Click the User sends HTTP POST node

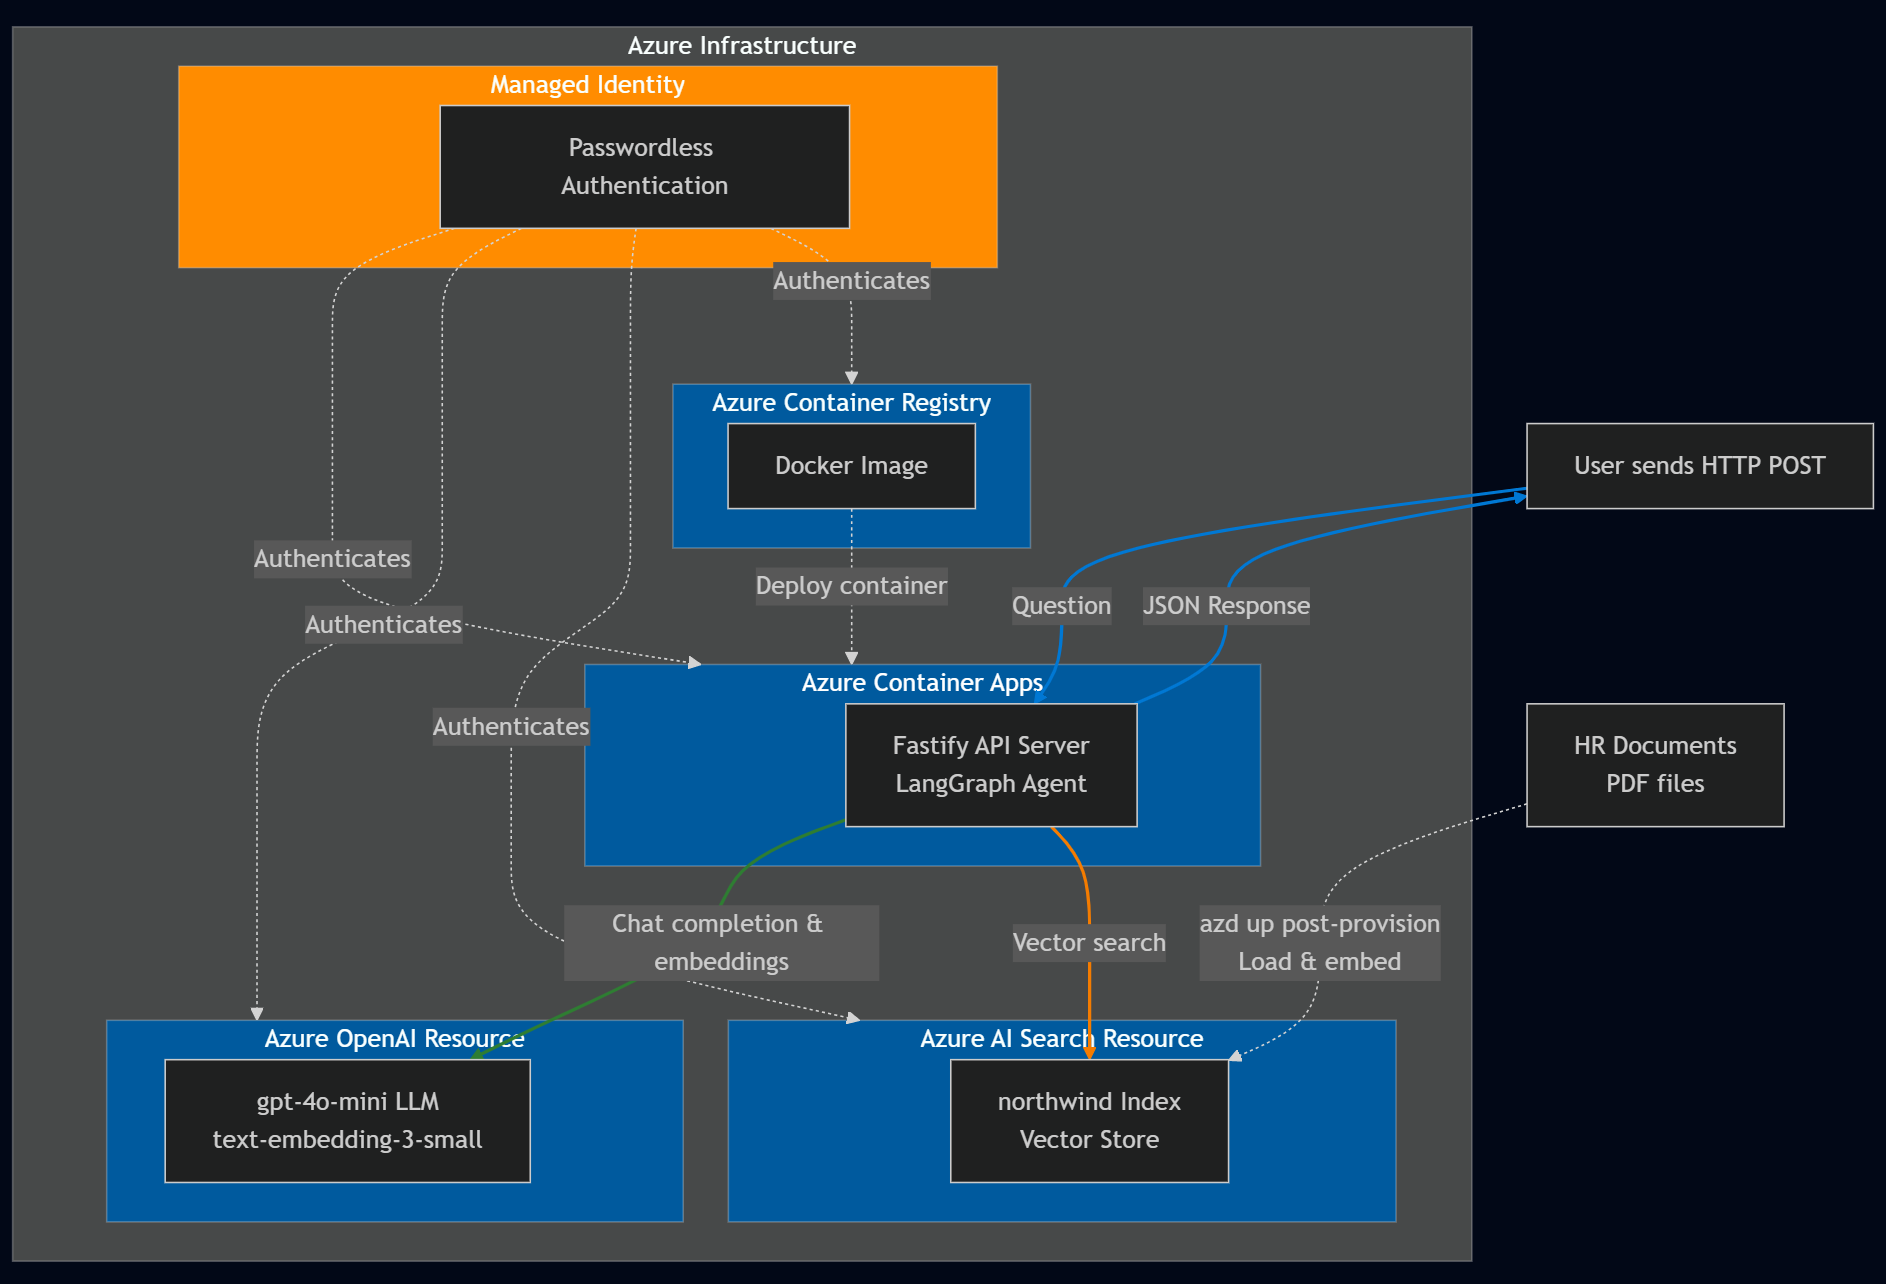tap(1699, 466)
